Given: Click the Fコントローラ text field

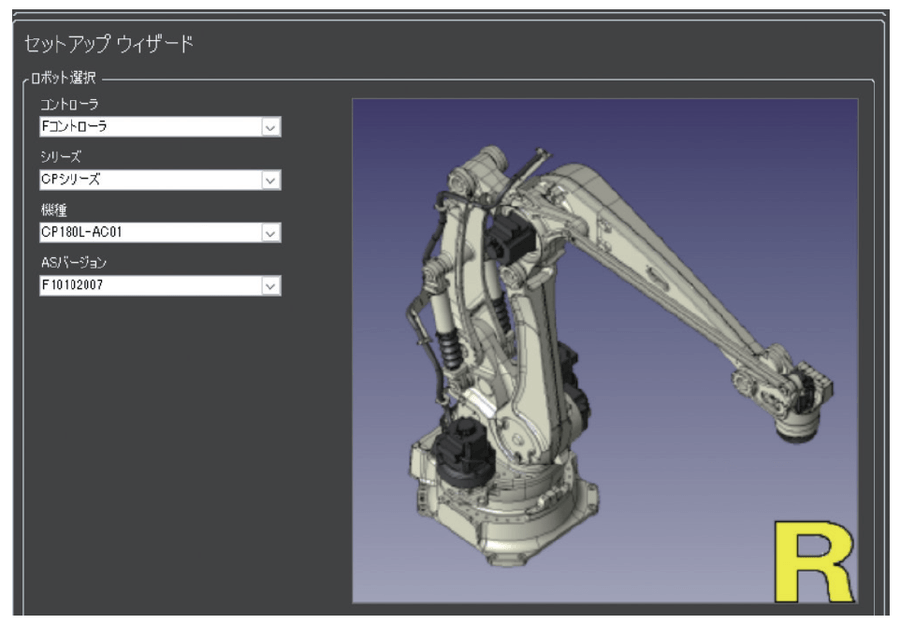Looking at the screenshot, I should 146,127.
